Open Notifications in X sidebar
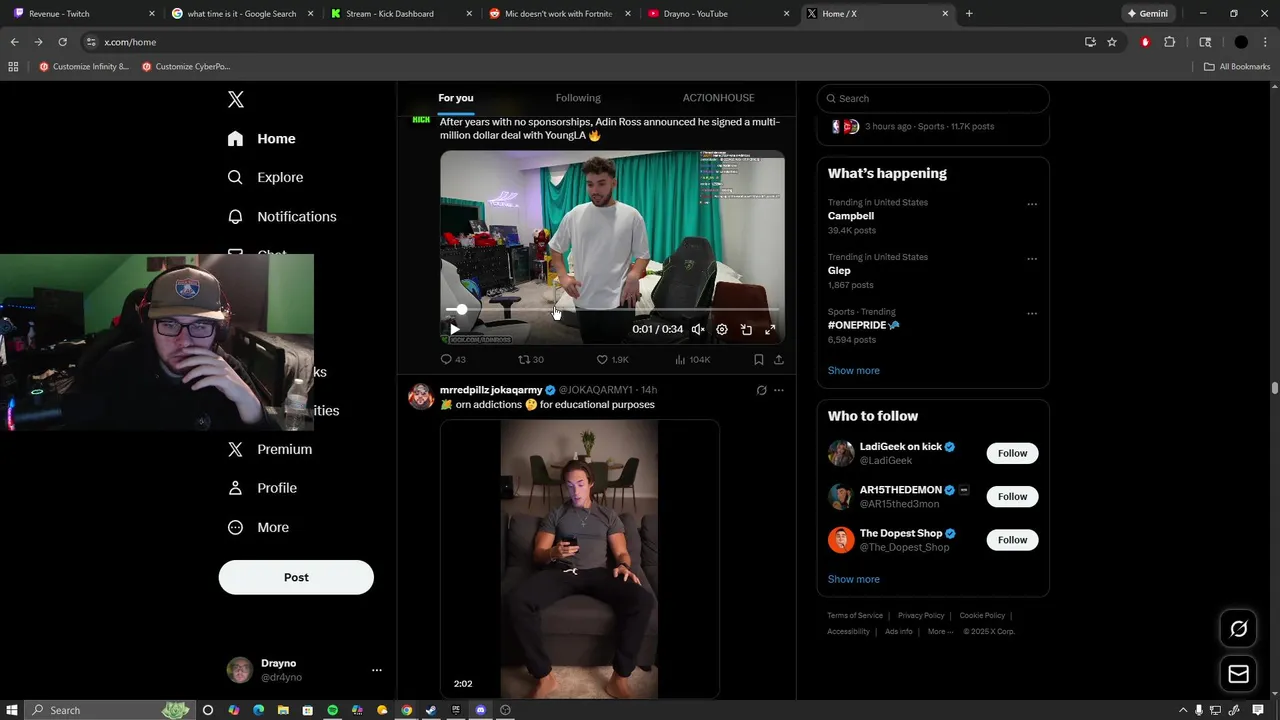This screenshot has width=1280, height=720. click(282, 216)
